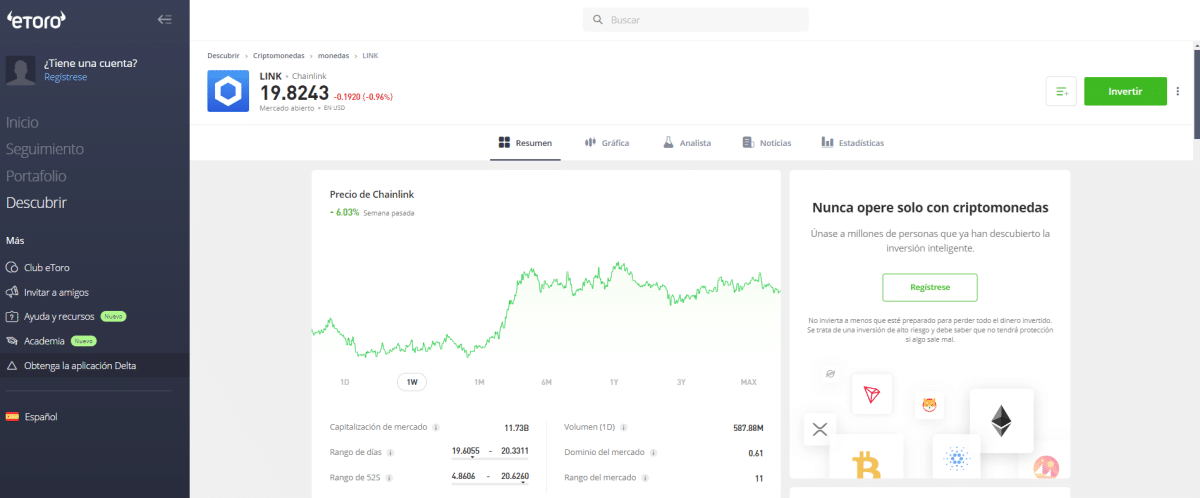Click the user avatar placeholder

pyautogui.click(x=21, y=70)
